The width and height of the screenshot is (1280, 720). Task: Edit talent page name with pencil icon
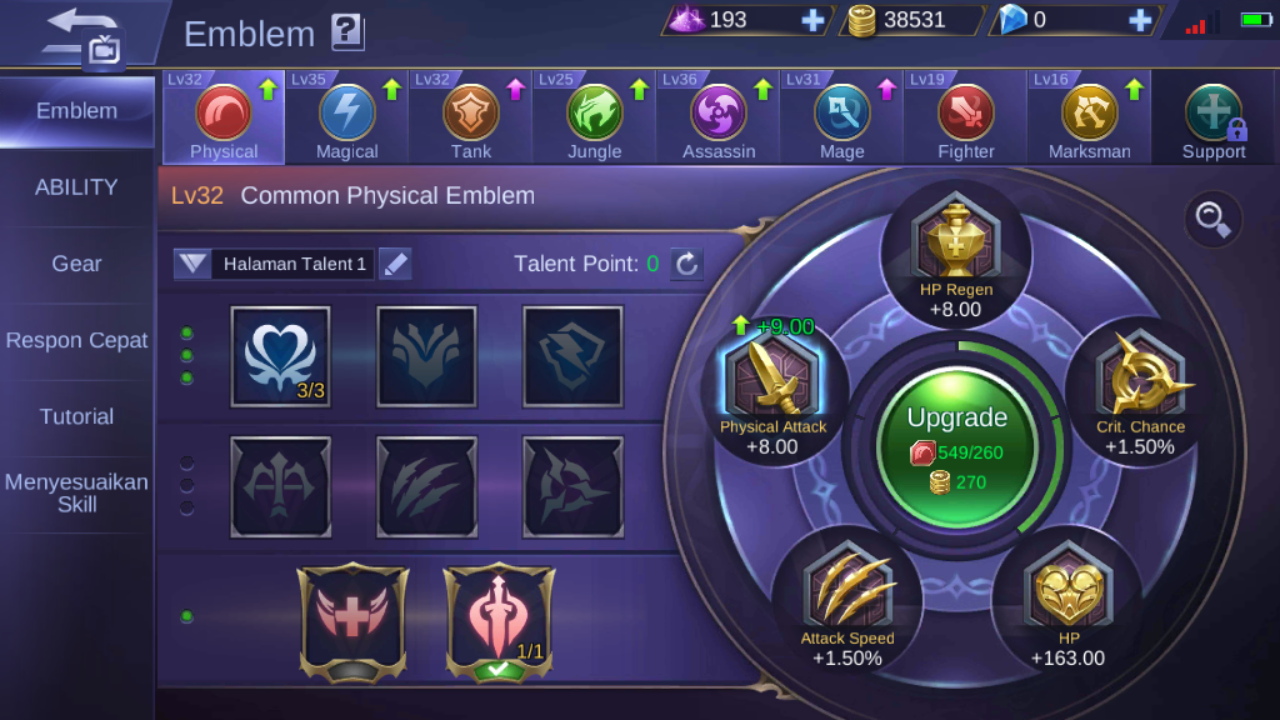click(x=395, y=264)
